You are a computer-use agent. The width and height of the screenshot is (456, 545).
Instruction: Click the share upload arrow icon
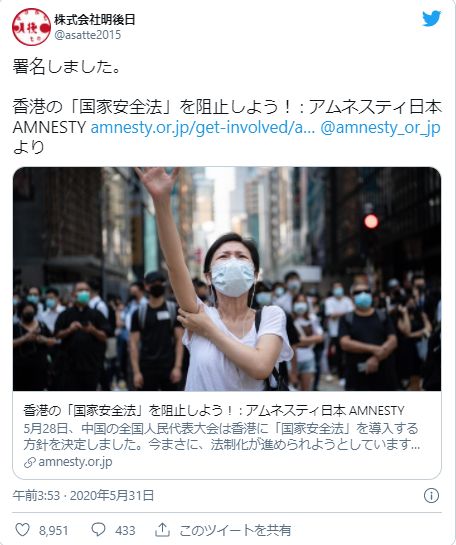[x=162, y=529]
